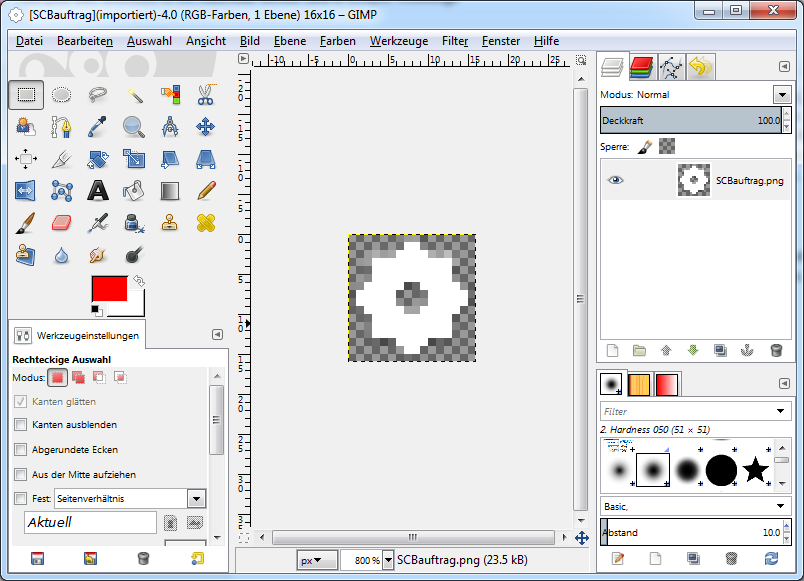The image size is (804, 581).
Task: Open the Seitenverhältnis dropdown
Action: (196, 498)
